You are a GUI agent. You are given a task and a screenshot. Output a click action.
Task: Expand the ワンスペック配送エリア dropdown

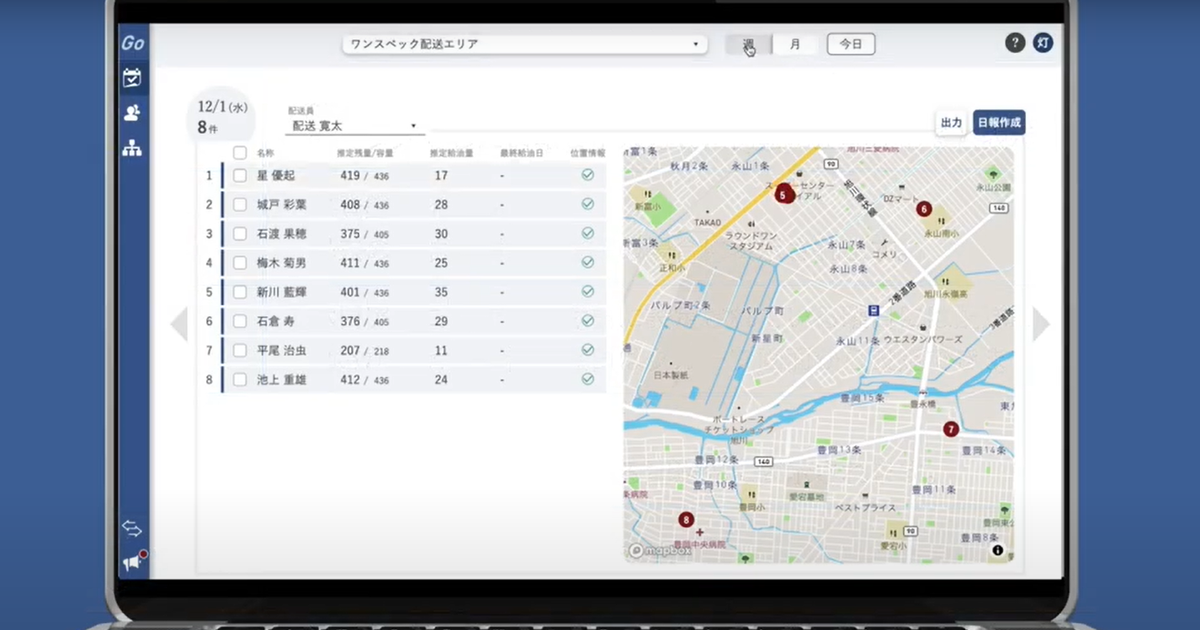(x=525, y=45)
